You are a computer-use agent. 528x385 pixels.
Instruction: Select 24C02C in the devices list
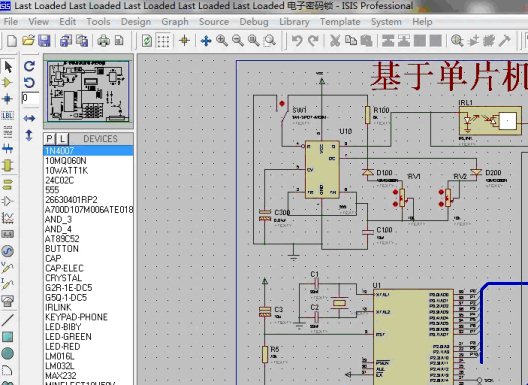pos(89,180)
